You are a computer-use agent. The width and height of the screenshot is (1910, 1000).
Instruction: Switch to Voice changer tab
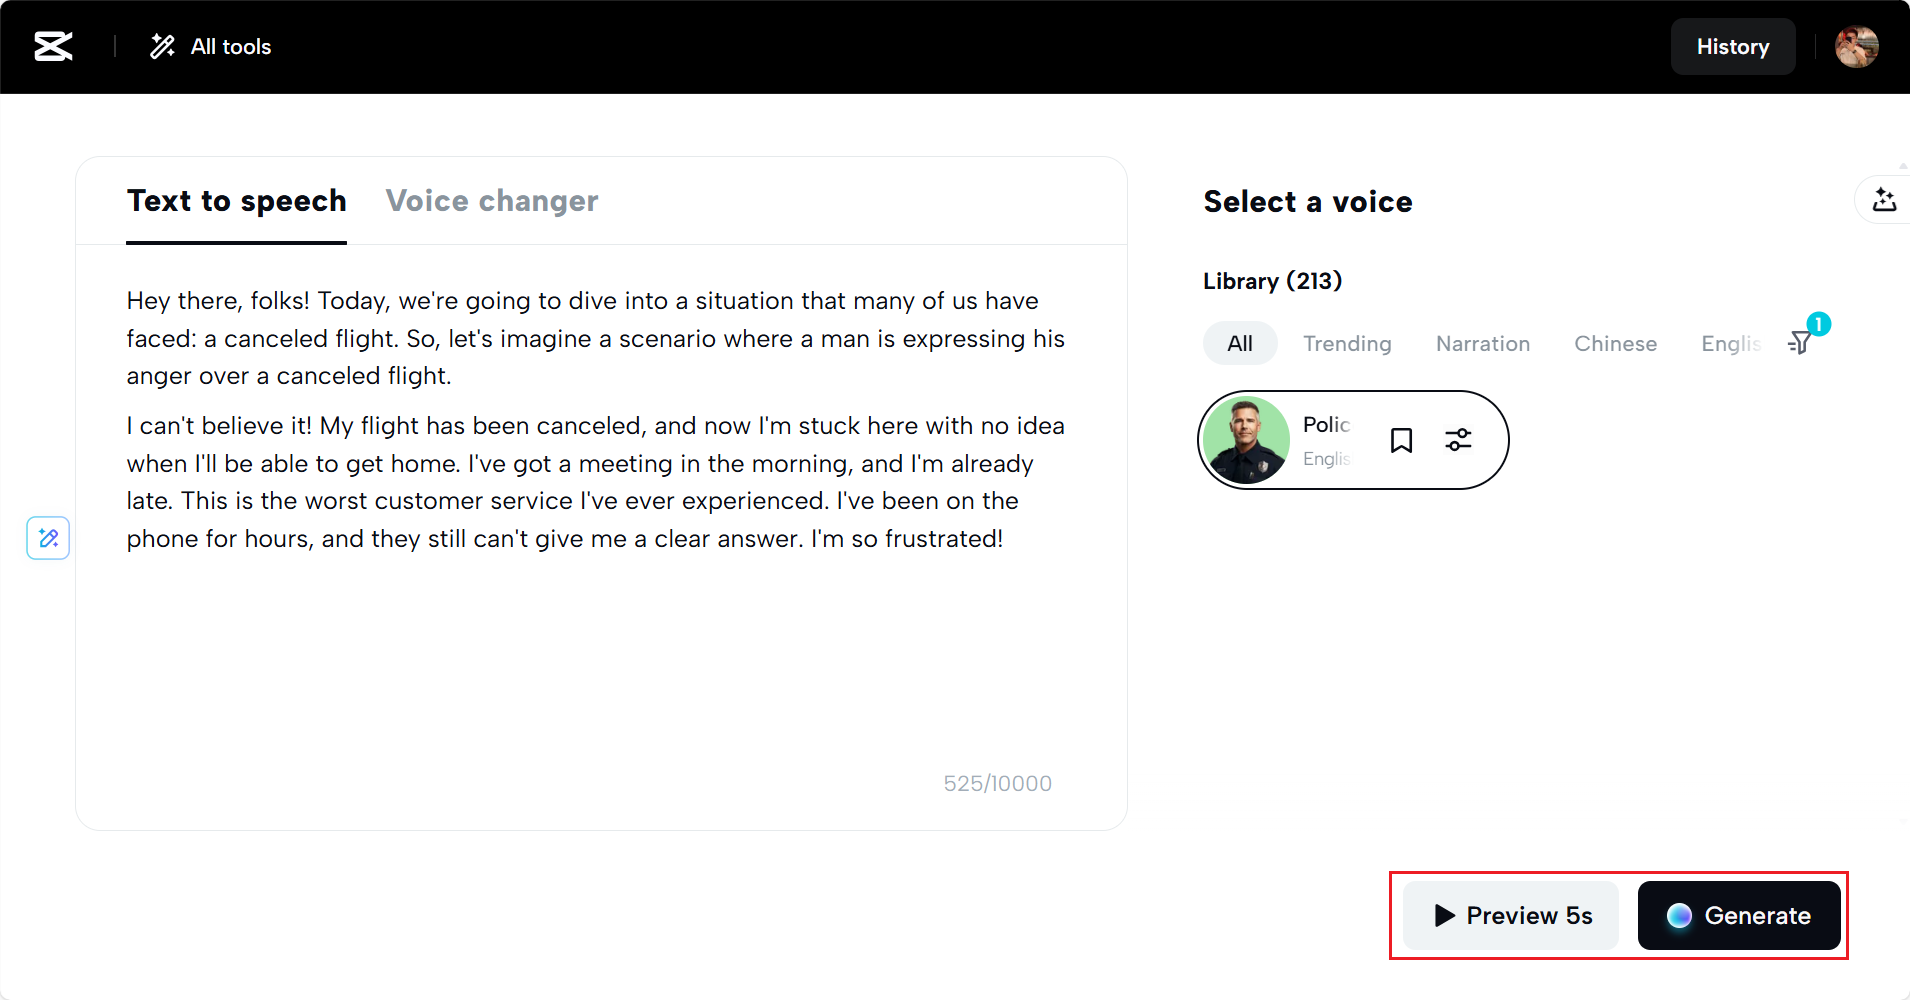[x=492, y=201]
